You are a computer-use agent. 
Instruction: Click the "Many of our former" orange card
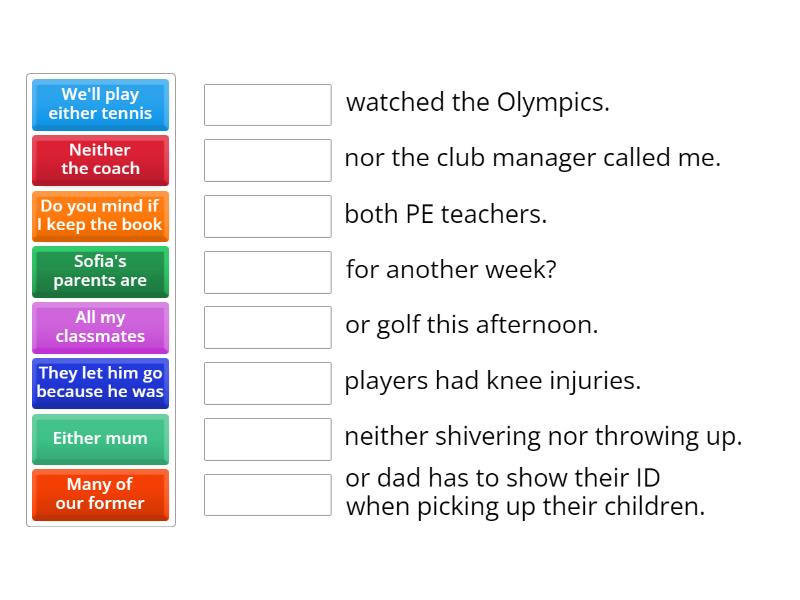[100, 495]
